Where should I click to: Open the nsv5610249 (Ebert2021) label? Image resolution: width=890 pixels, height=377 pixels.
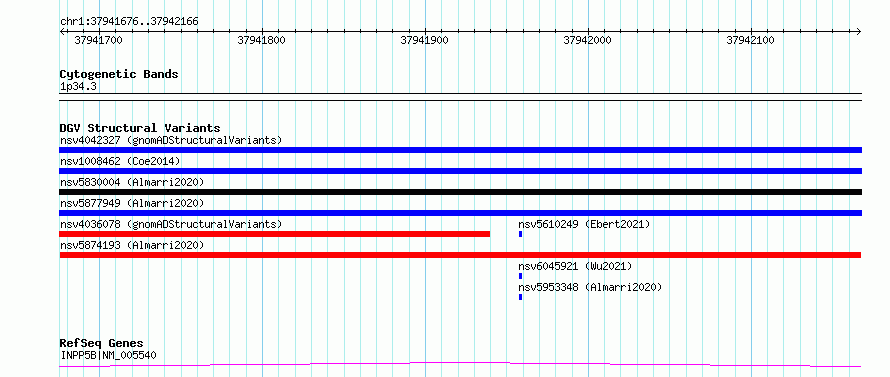click(584, 224)
